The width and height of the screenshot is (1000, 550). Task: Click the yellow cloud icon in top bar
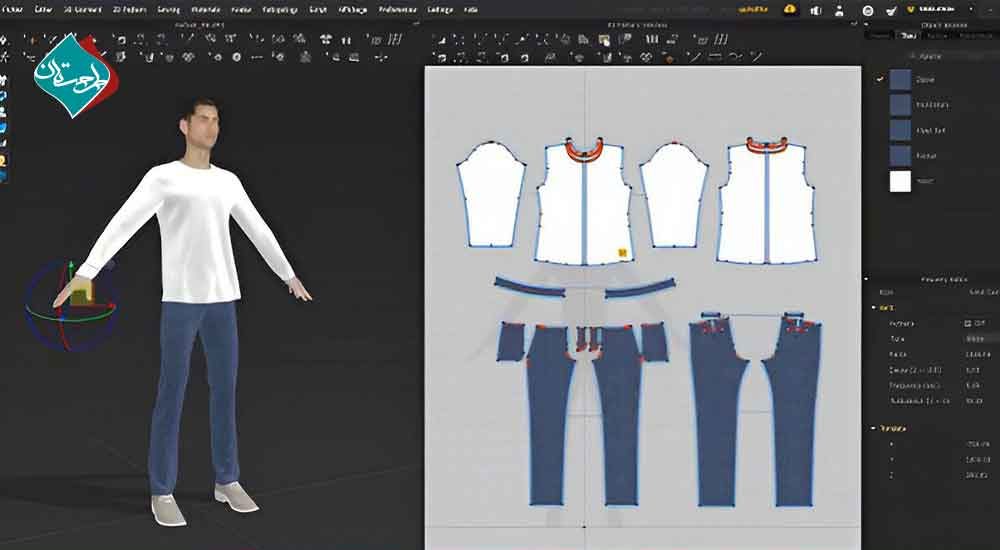tap(790, 9)
